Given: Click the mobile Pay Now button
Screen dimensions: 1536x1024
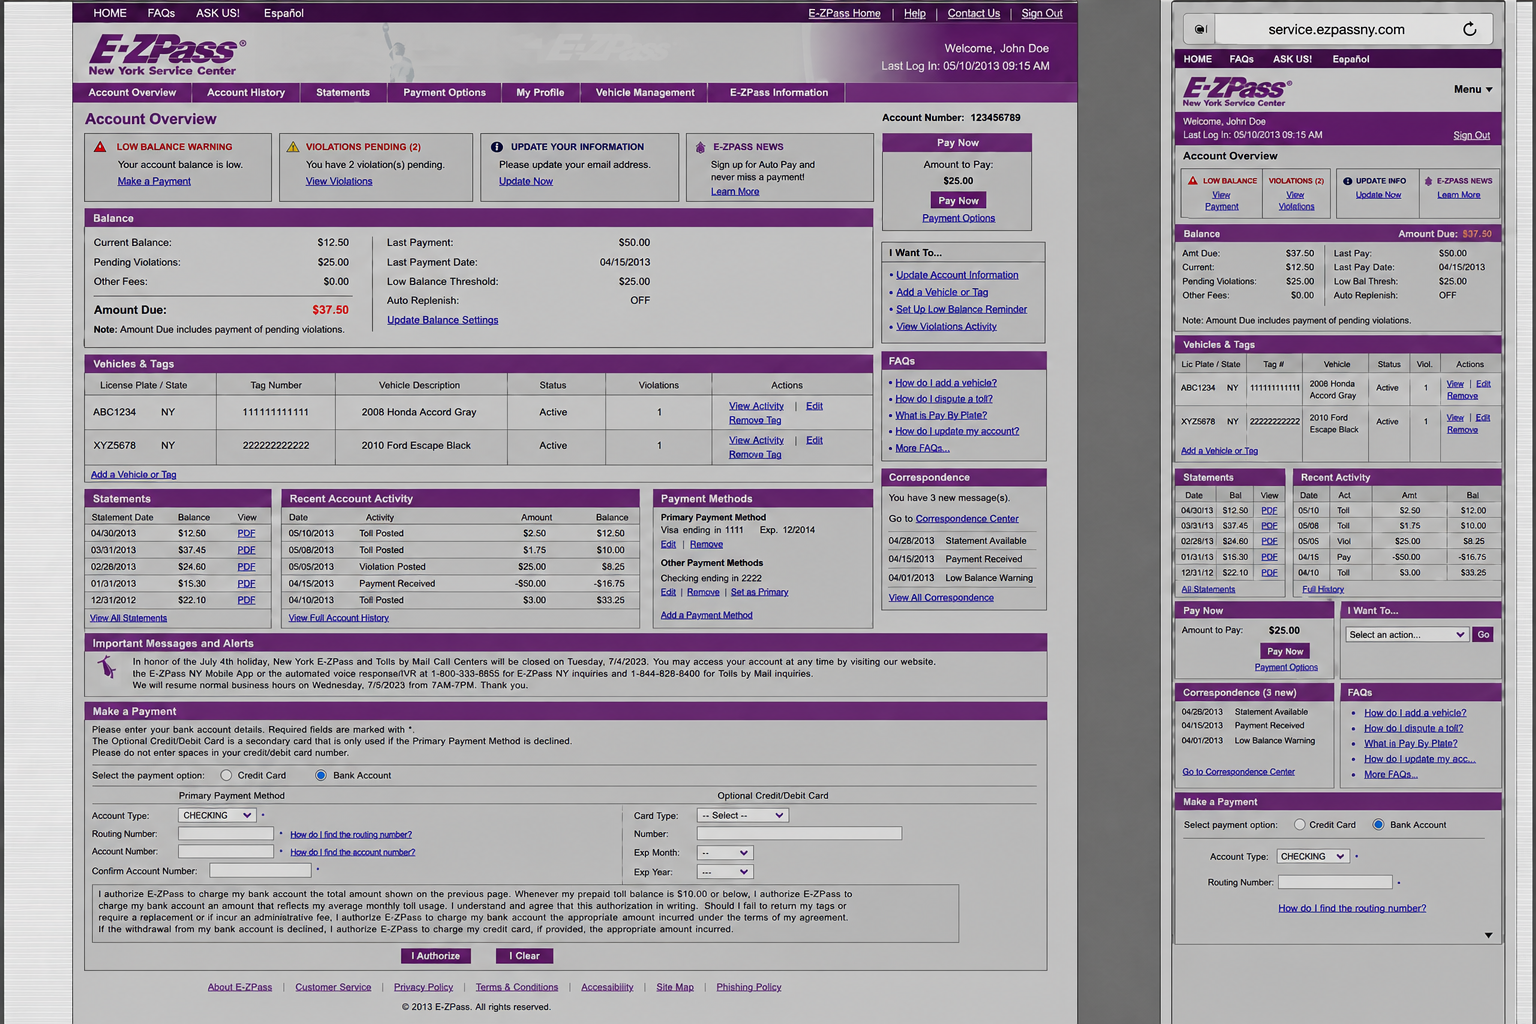Looking at the screenshot, I should point(1285,651).
